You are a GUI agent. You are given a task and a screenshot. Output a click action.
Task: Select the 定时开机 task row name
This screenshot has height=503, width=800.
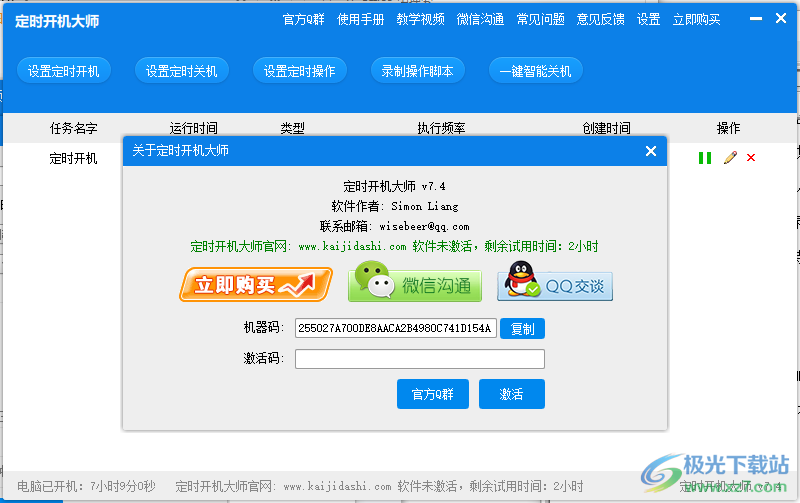click(x=73, y=159)
